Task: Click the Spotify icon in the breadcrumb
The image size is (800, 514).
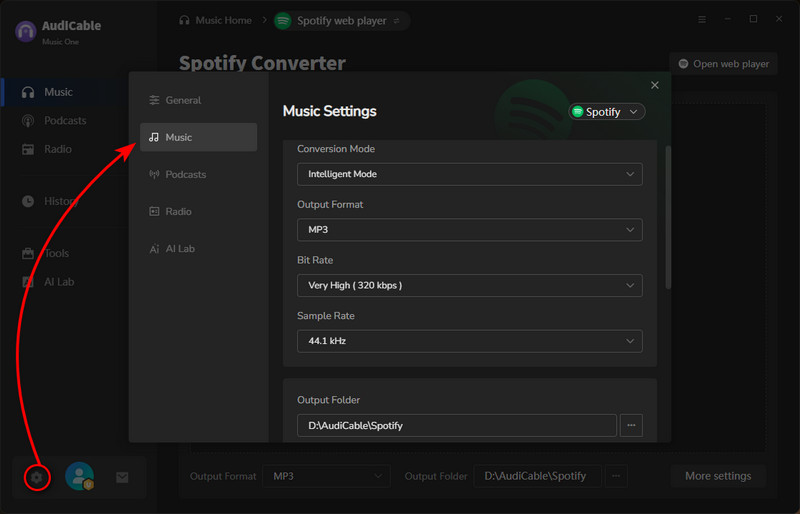Action: tap(283, 21)
